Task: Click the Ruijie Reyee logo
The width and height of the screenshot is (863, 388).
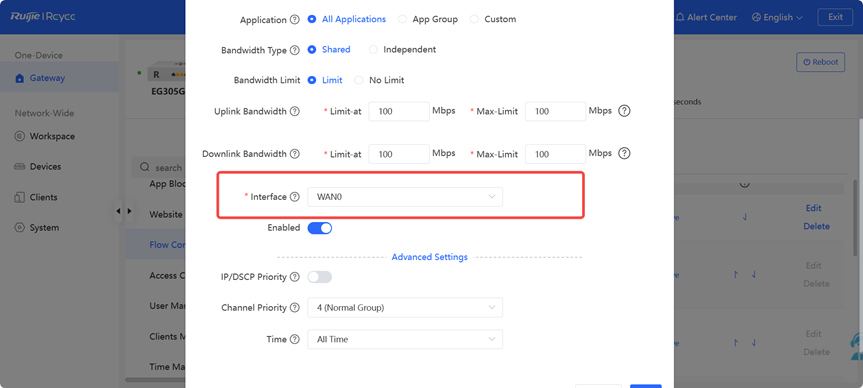Action: pyautogui.click(x=43, y=17)
